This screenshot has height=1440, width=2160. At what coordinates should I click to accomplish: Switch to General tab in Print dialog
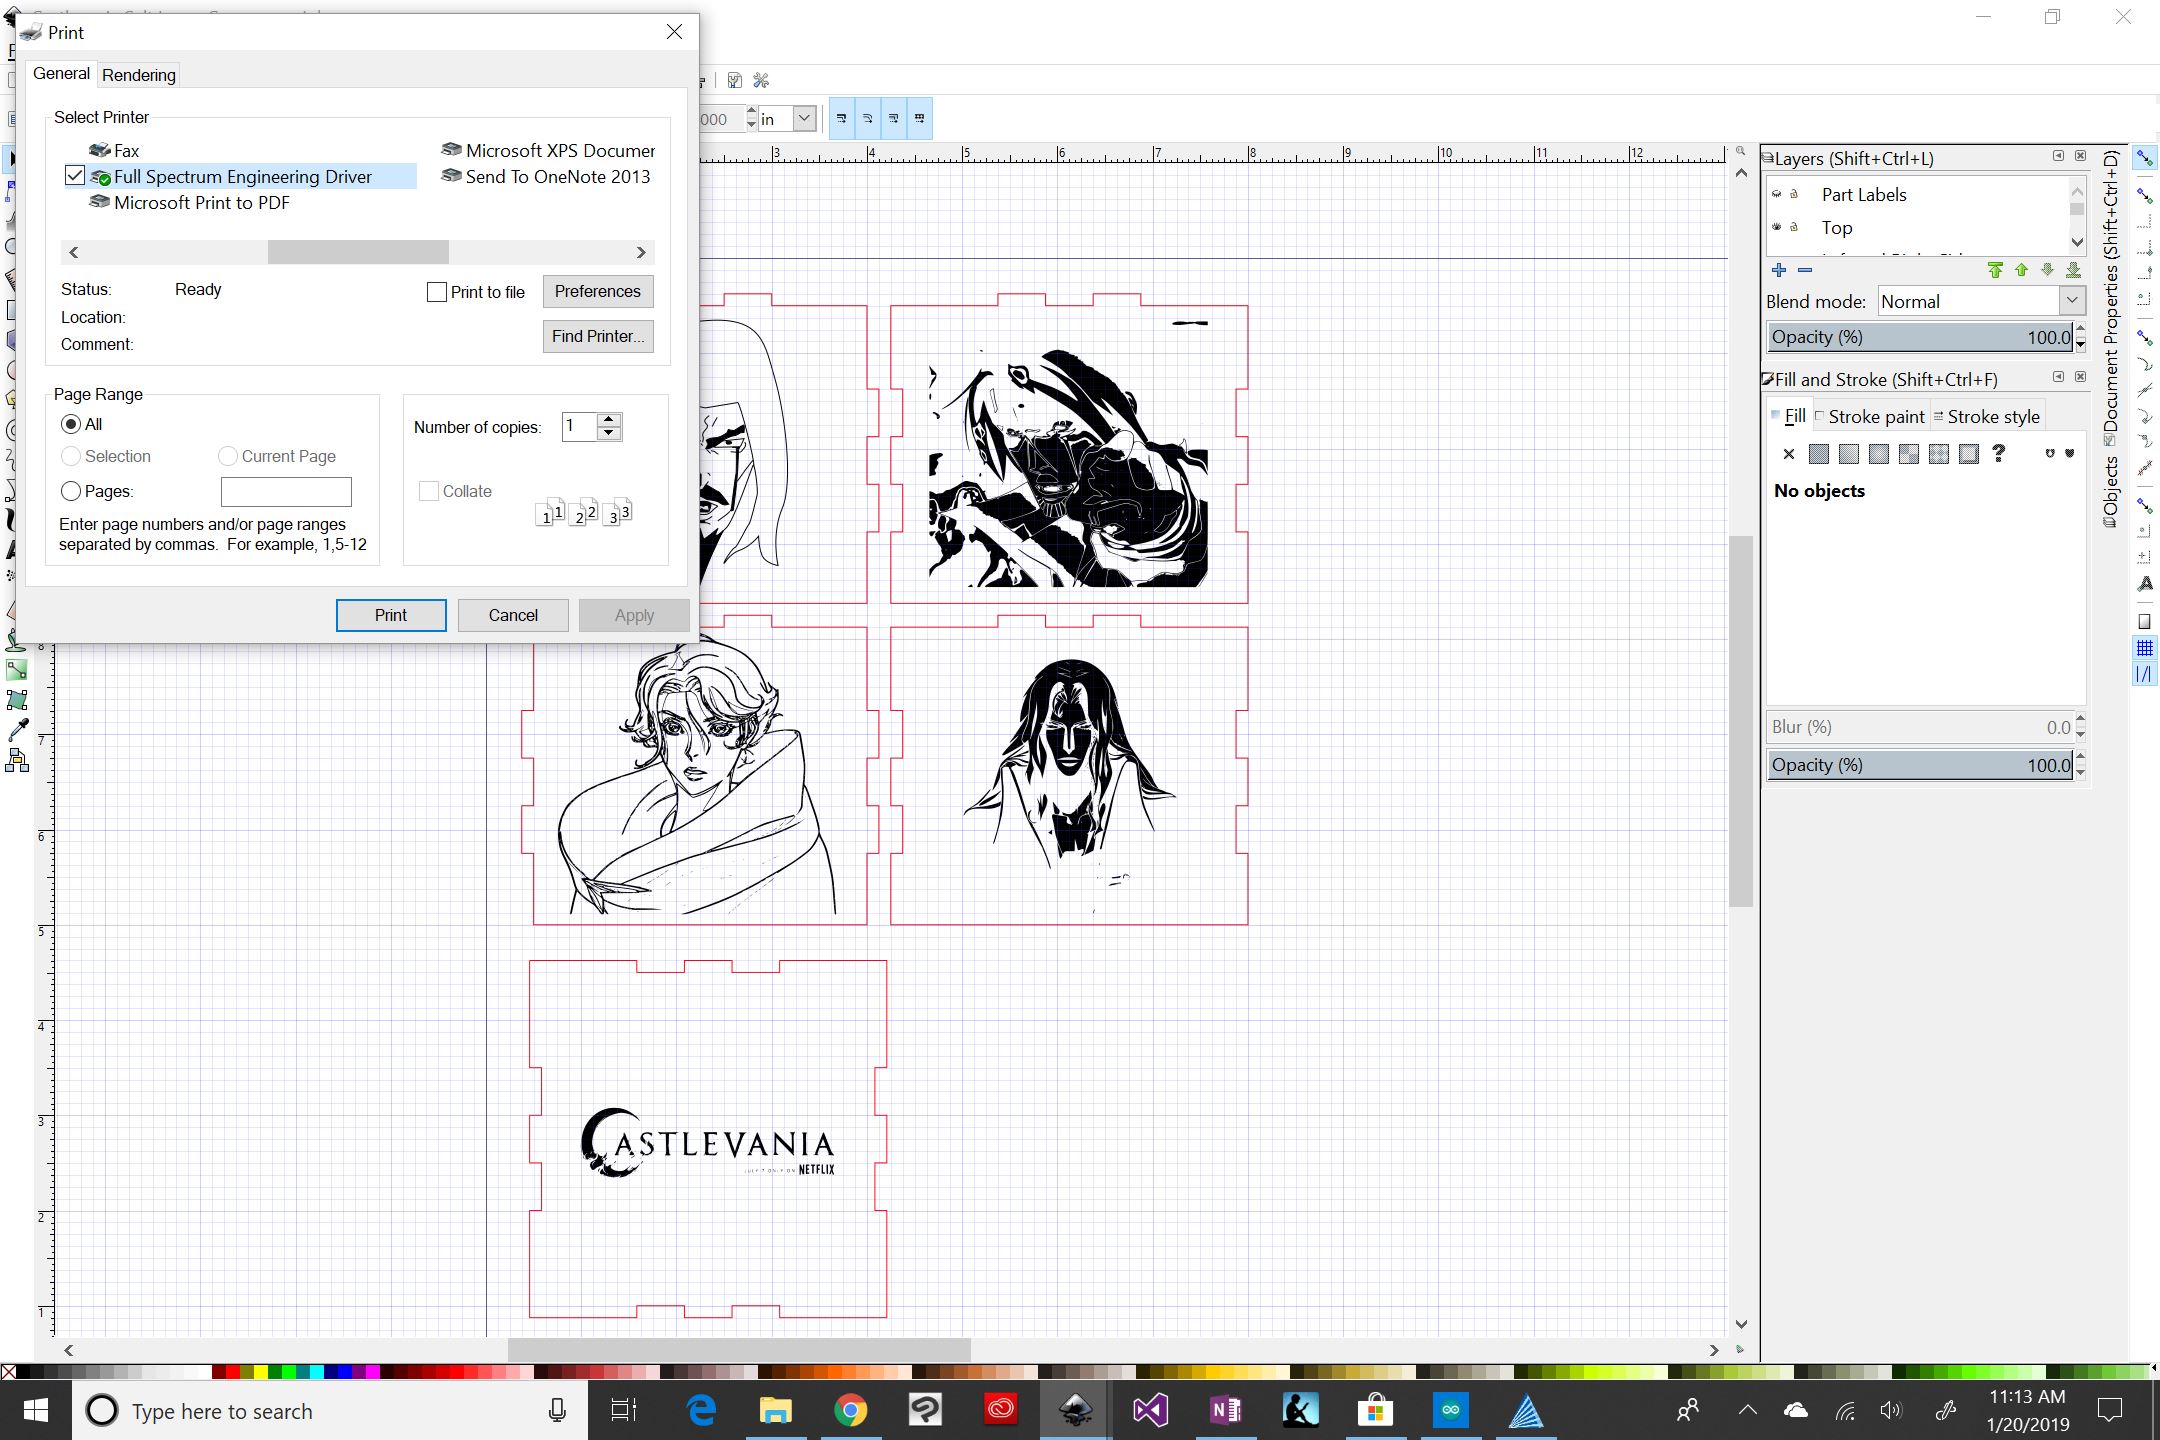[x=61, y=74]
